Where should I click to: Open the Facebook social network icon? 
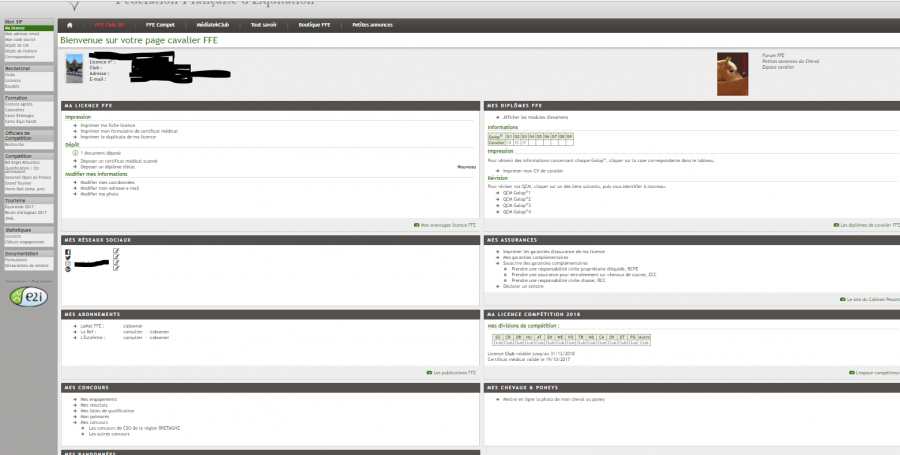pyautogui.click(x=68, y=252)
